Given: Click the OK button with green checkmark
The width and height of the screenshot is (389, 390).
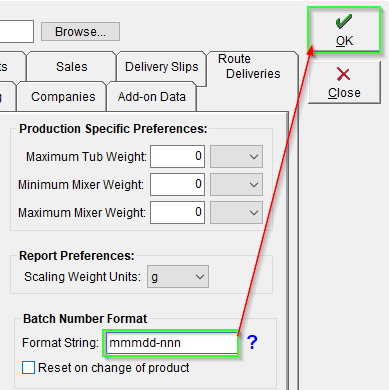Looking at the screenshot, I should click(x=344, y=30).
